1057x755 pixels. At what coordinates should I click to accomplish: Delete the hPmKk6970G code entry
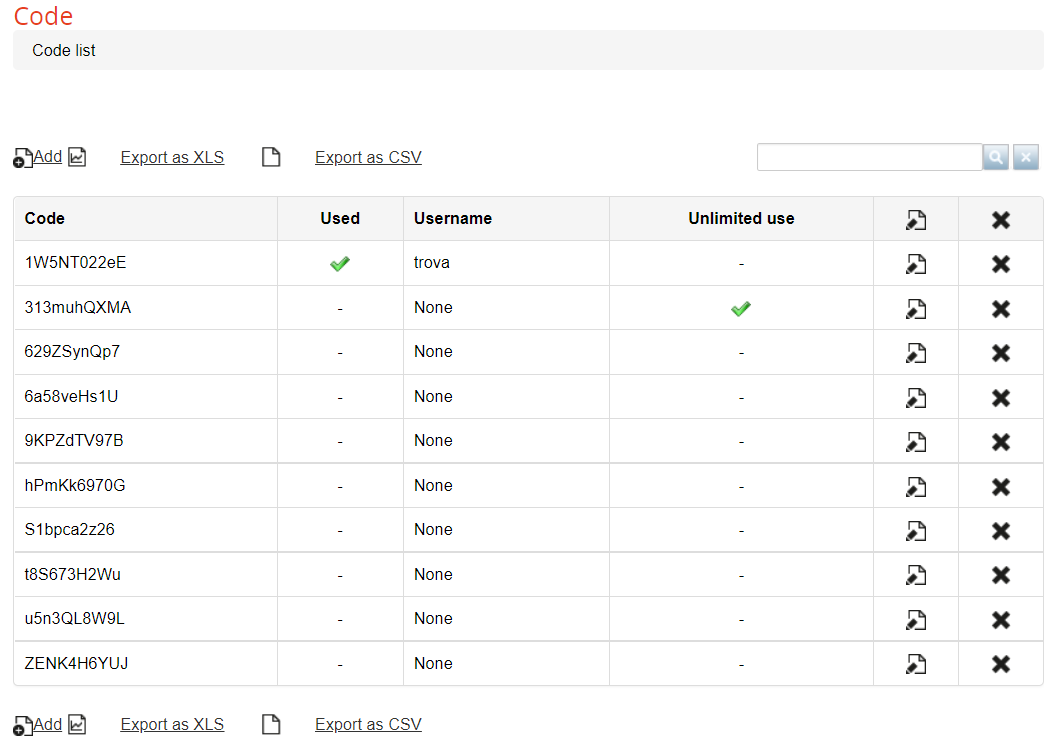pyautogui.click(x=1000, y=486)
